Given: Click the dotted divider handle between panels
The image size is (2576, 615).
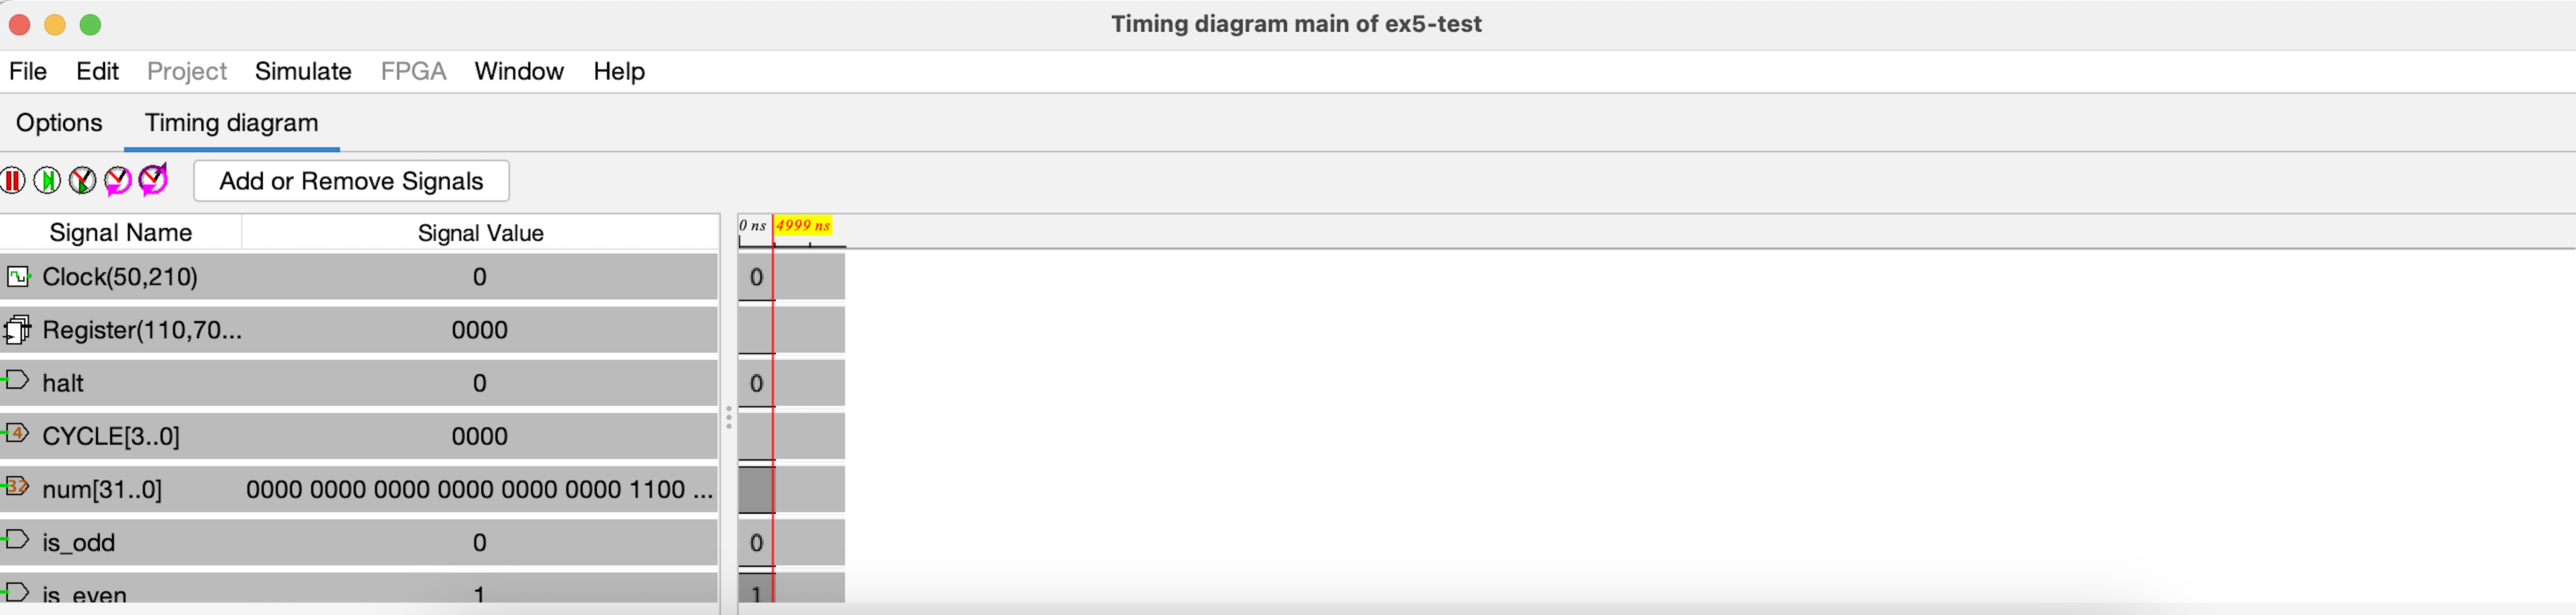Looking at the screenshot, I should pyautogui.click(x=729, y=418).
